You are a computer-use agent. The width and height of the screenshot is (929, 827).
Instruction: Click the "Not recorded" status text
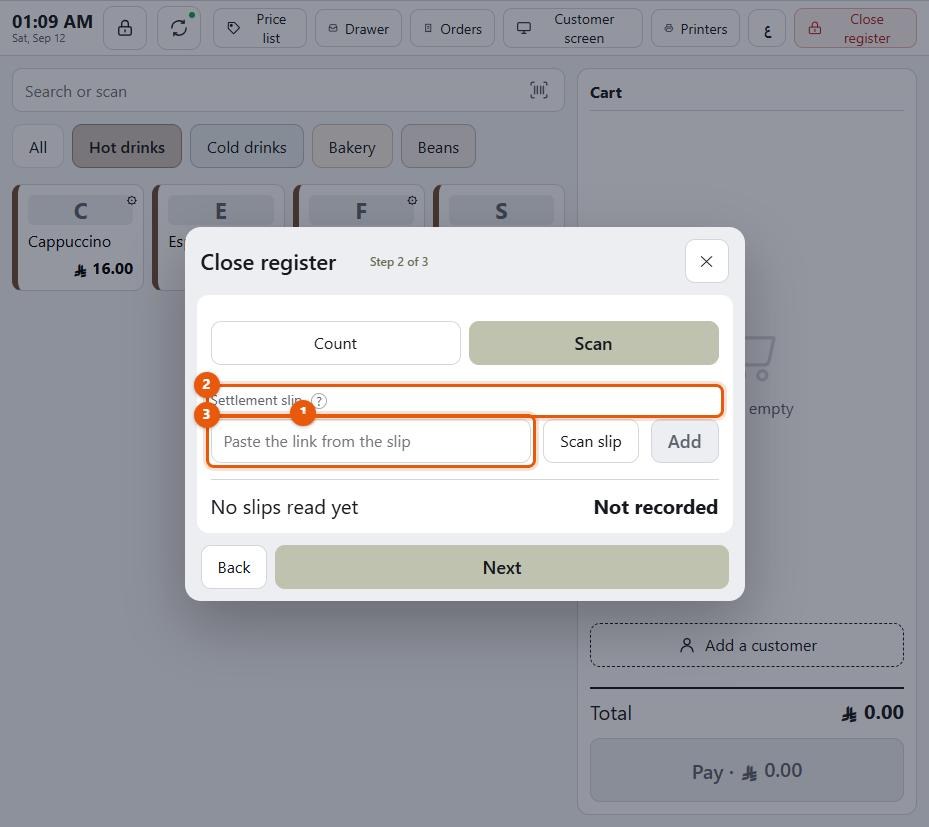656,508
